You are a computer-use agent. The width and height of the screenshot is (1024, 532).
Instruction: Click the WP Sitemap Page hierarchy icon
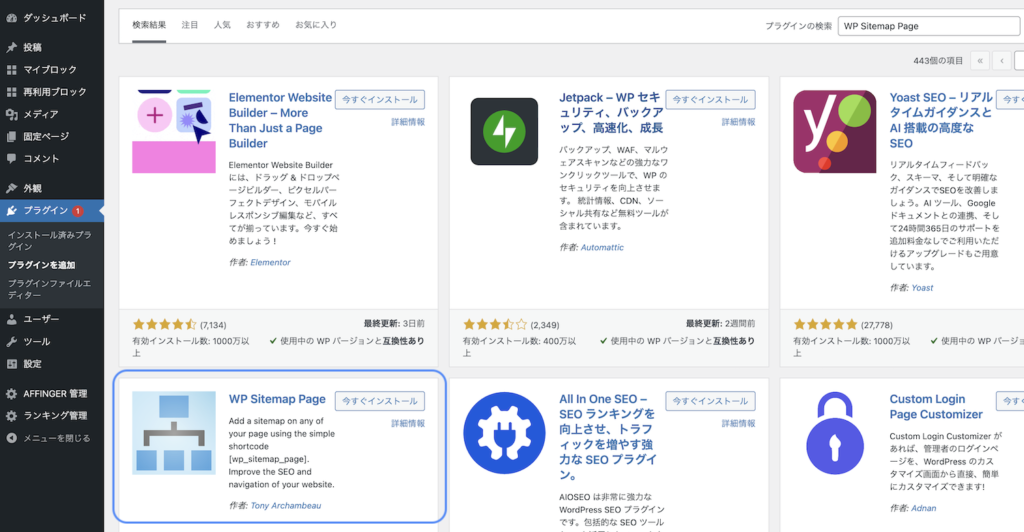coord(174,433)
